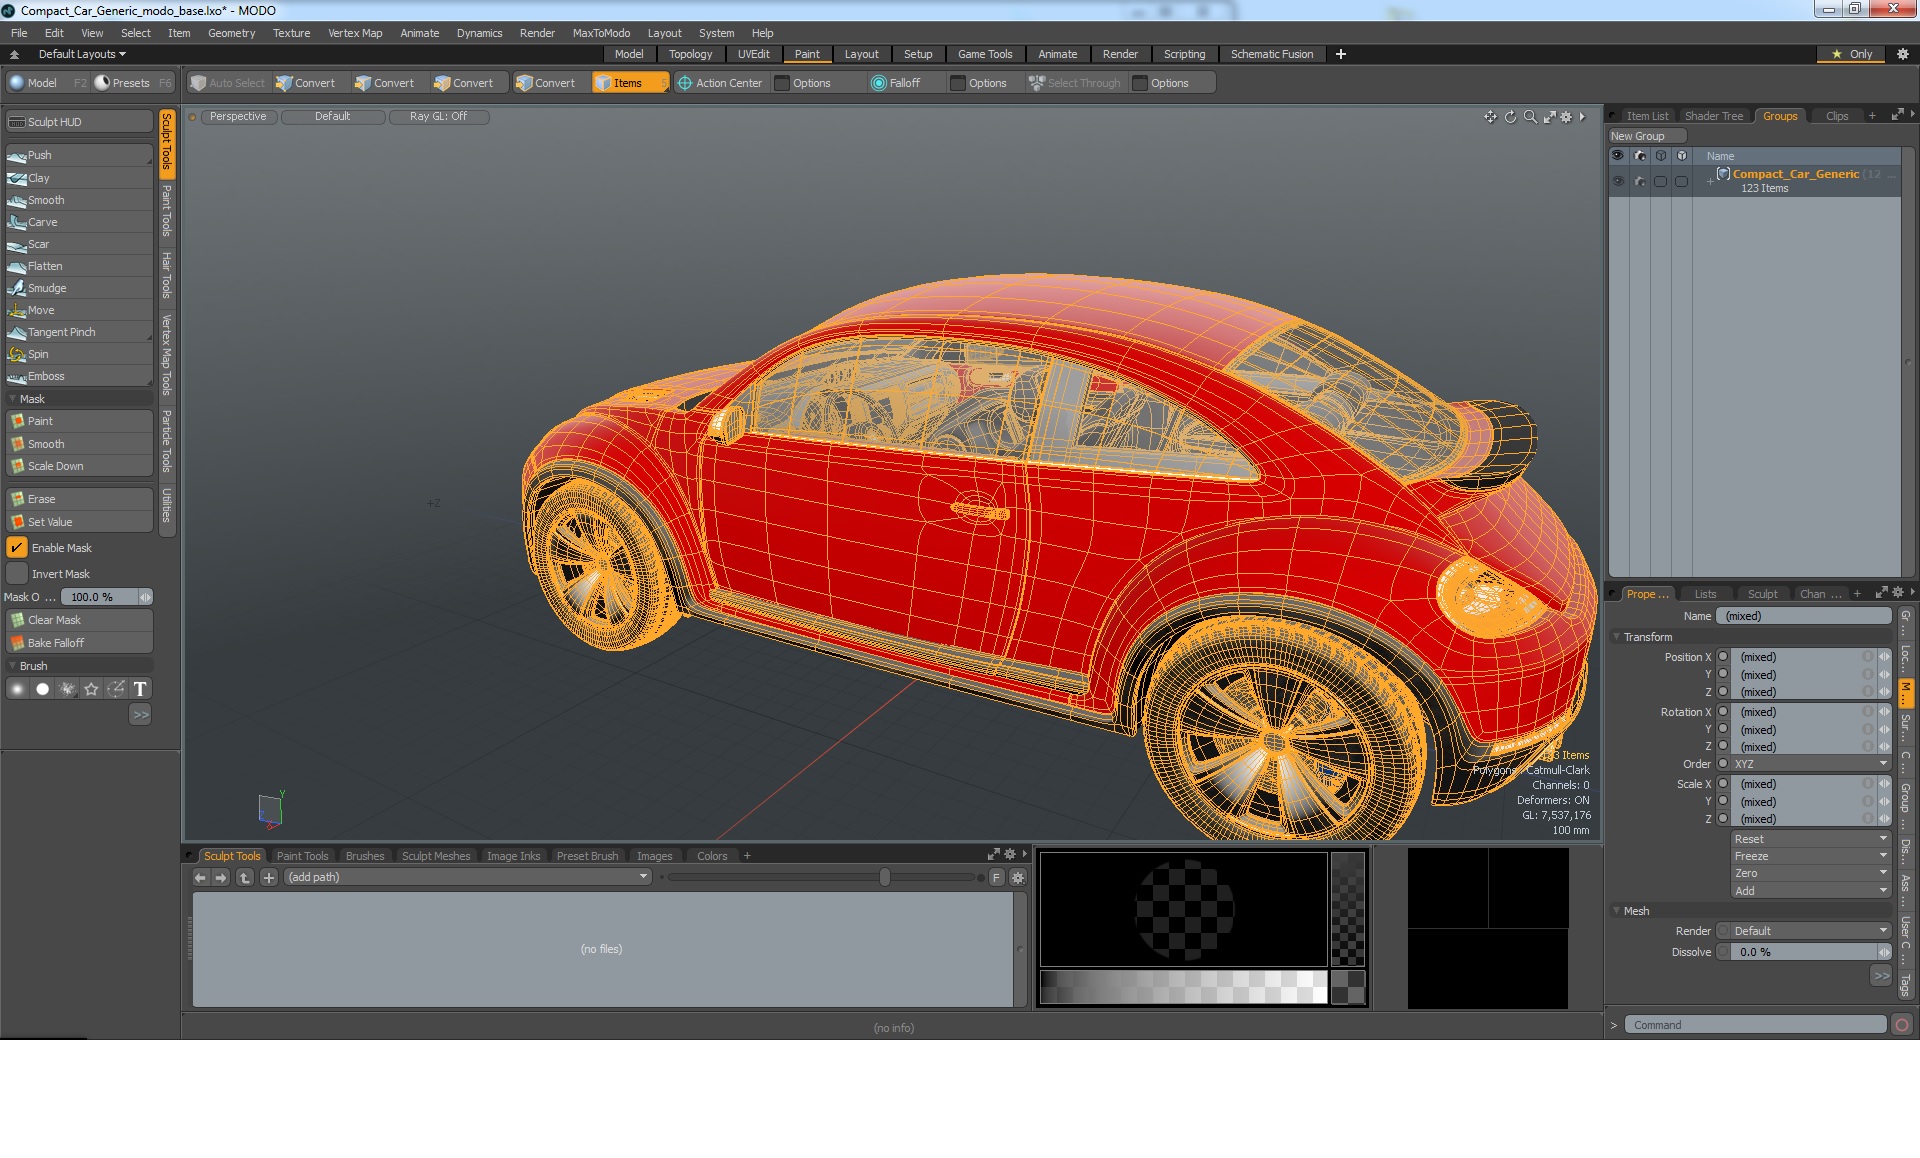Open the rotation Order XYZ dropdown

click(x=1810, y=764)
